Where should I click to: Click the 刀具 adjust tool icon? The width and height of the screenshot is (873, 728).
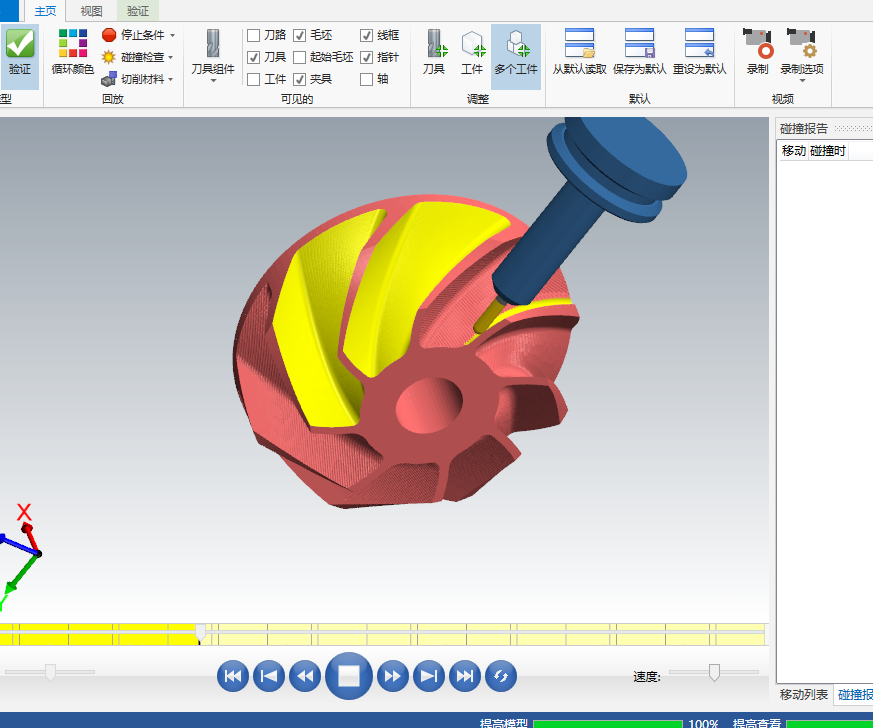tap(433, 45)
